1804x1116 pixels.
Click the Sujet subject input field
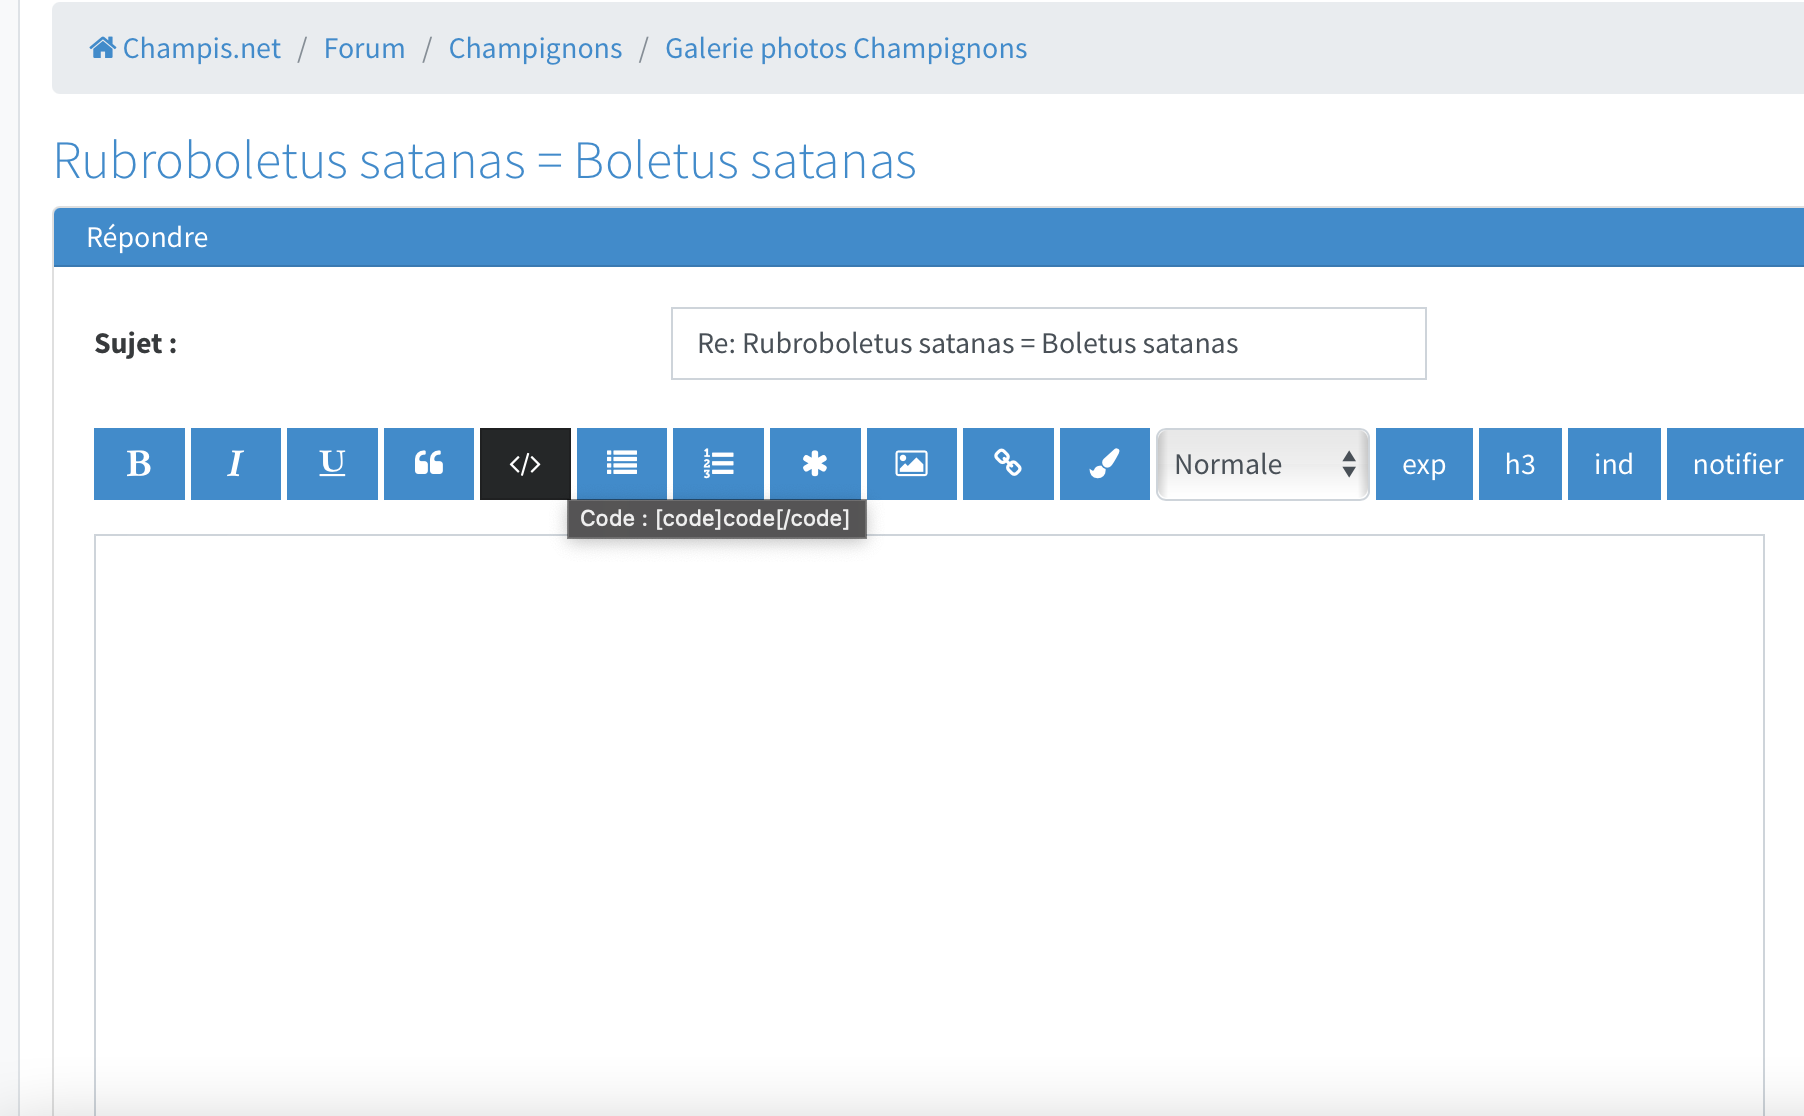pyautogui.click(x=1048, y=344)
